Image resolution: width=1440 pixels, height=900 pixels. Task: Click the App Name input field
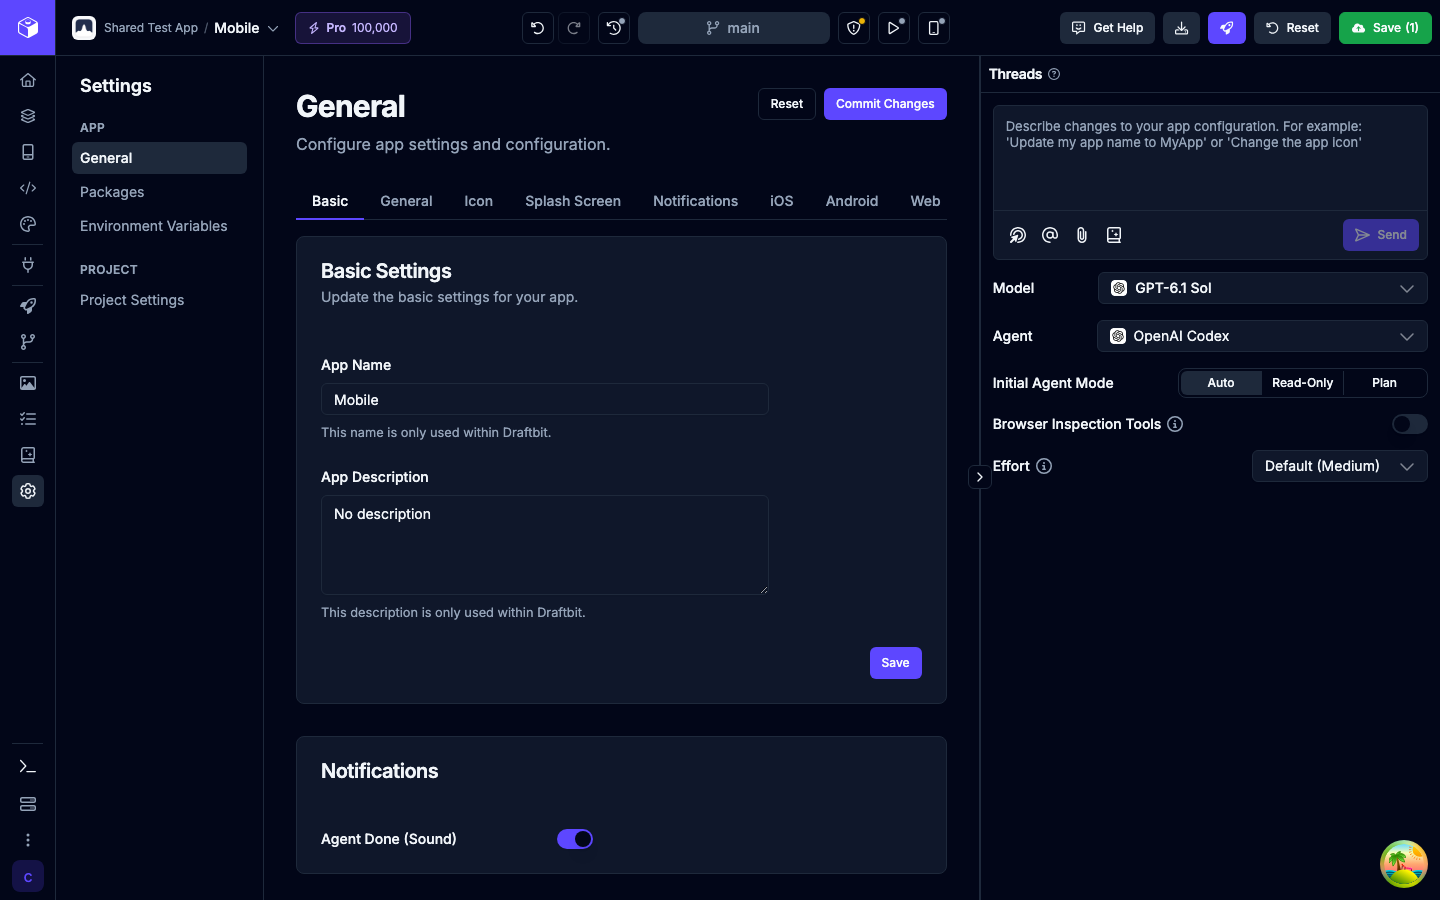[545, 399]
